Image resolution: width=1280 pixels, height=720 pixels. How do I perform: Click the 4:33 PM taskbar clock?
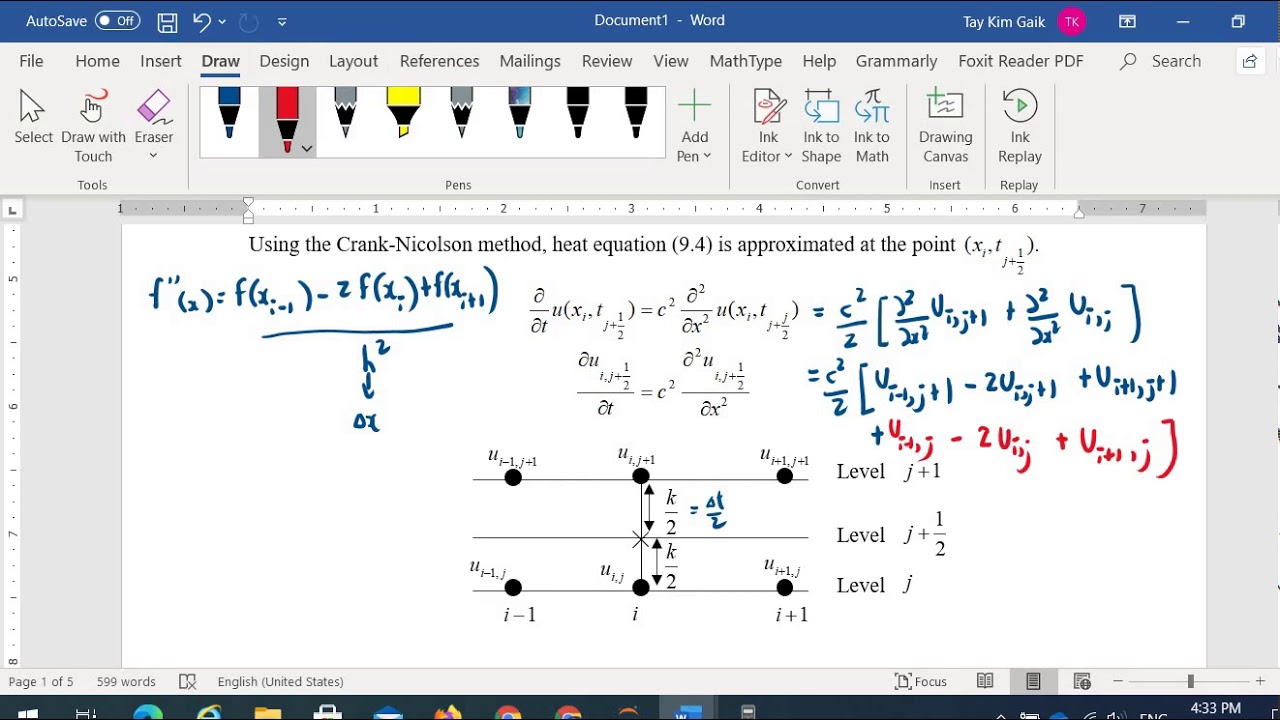(1216, 709)
